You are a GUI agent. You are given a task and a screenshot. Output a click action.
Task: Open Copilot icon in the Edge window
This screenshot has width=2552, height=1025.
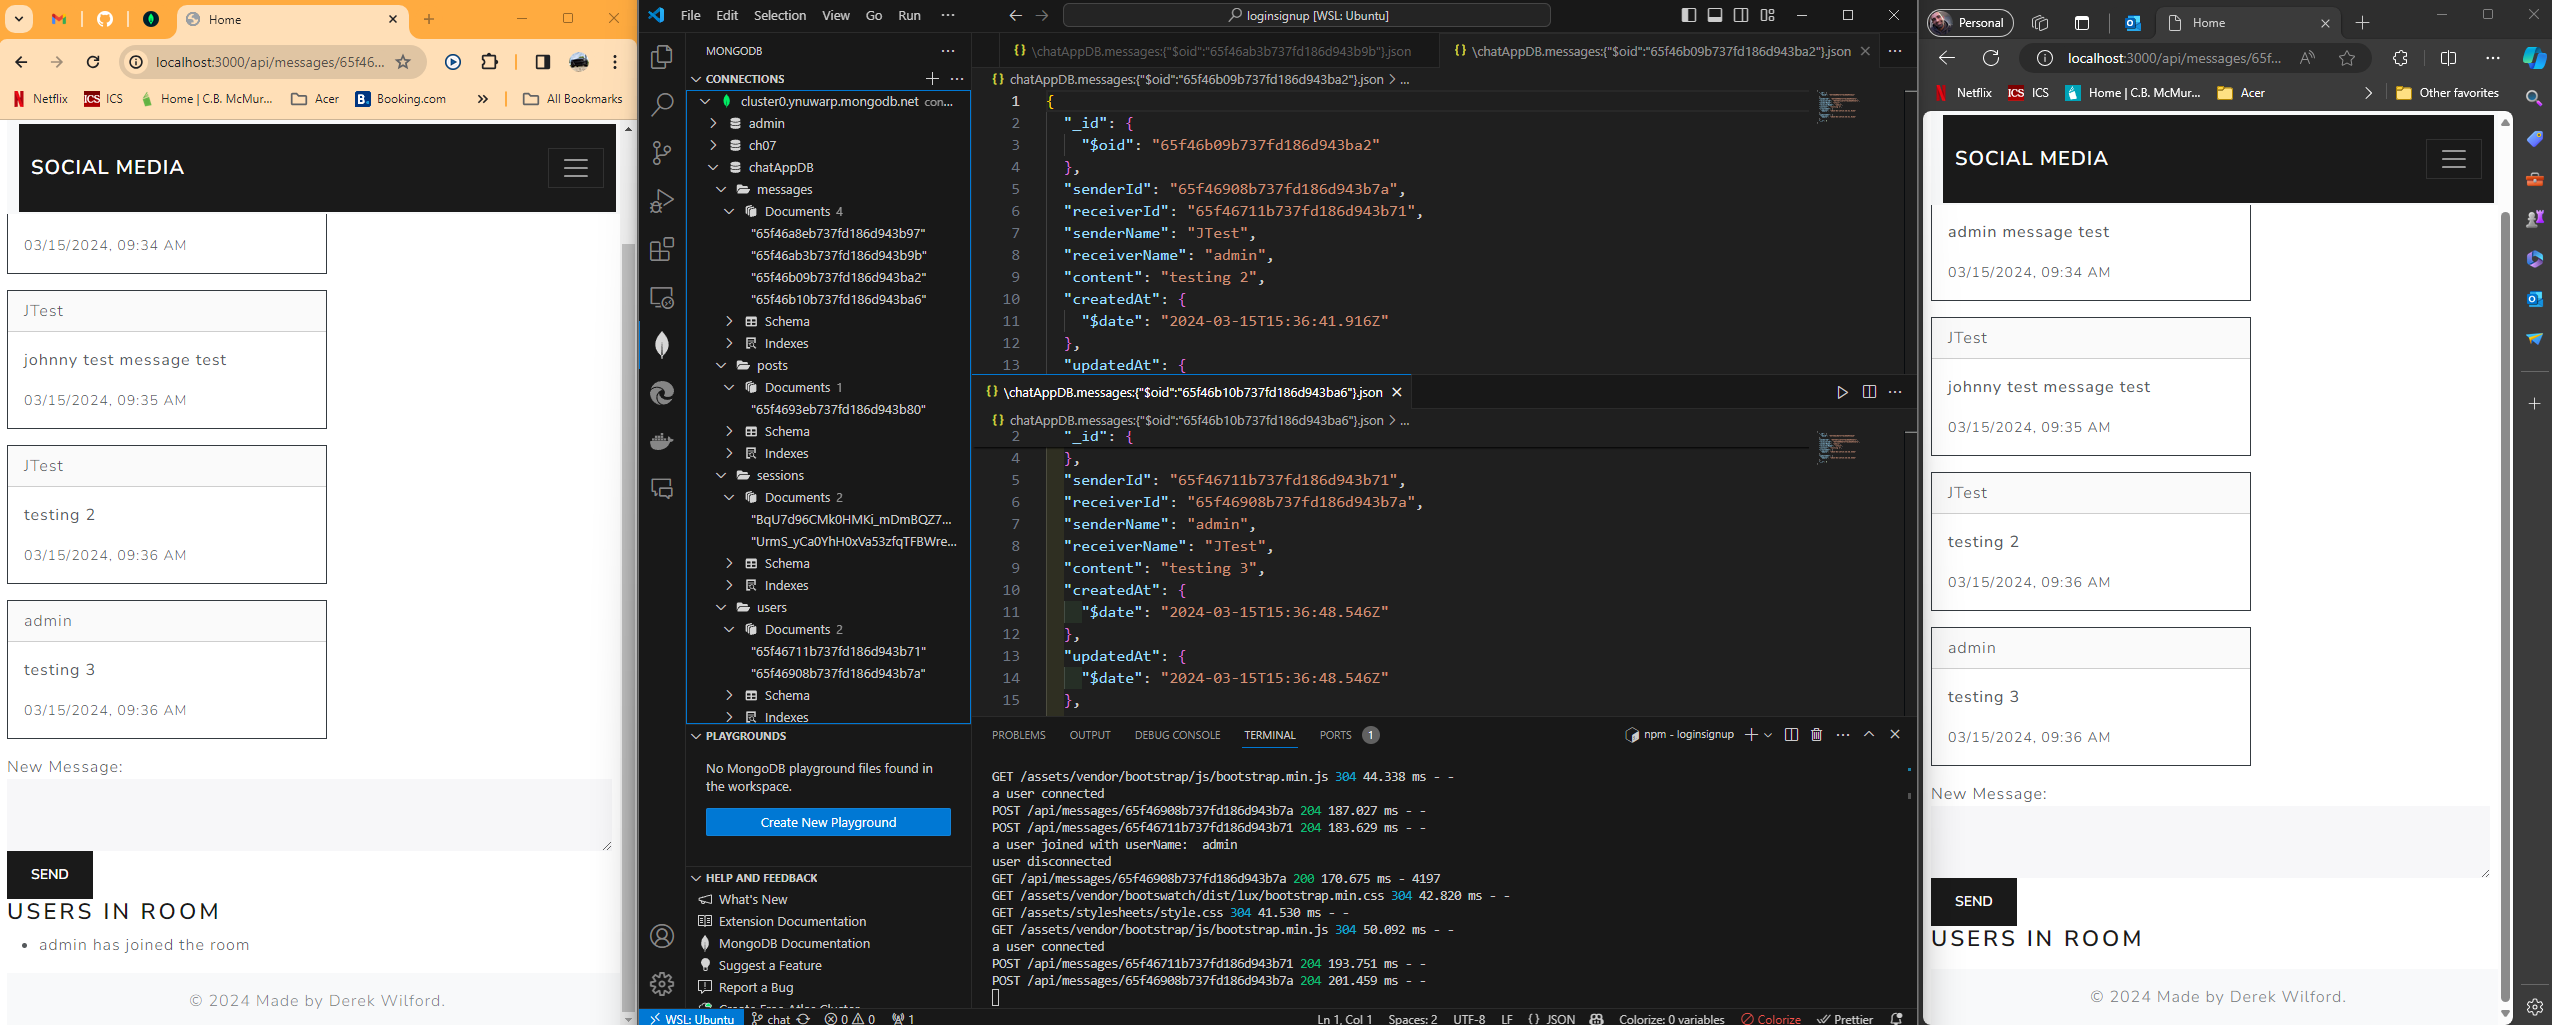(x=2534, y=58)
